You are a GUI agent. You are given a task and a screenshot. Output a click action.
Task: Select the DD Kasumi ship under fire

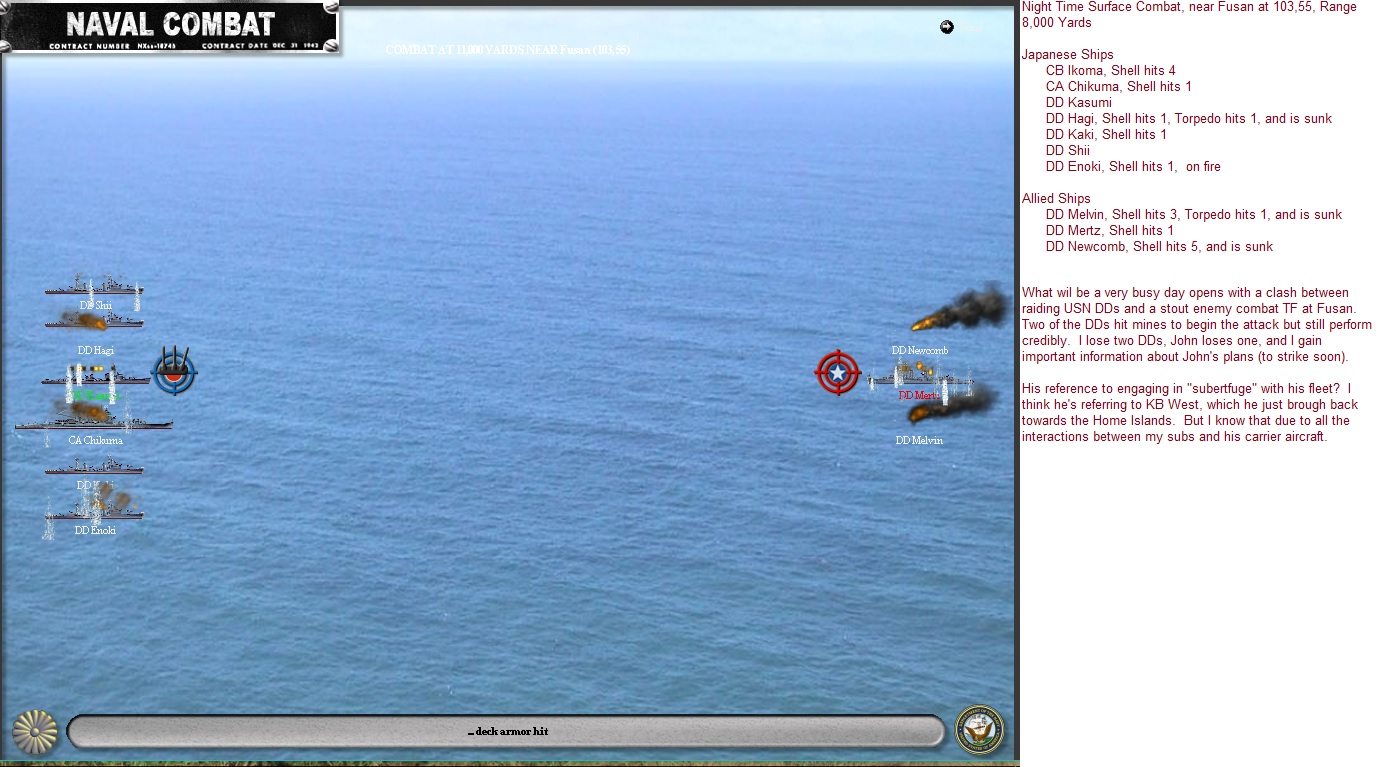(x=95, y=377)
